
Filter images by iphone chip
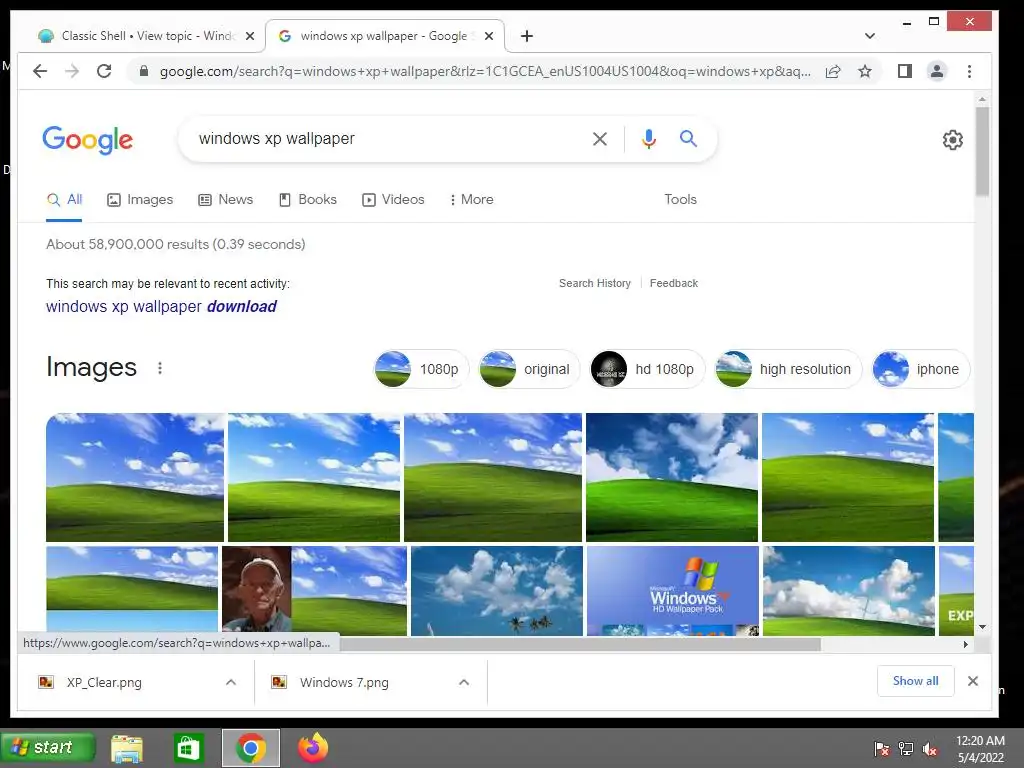[x=921, y=369]
